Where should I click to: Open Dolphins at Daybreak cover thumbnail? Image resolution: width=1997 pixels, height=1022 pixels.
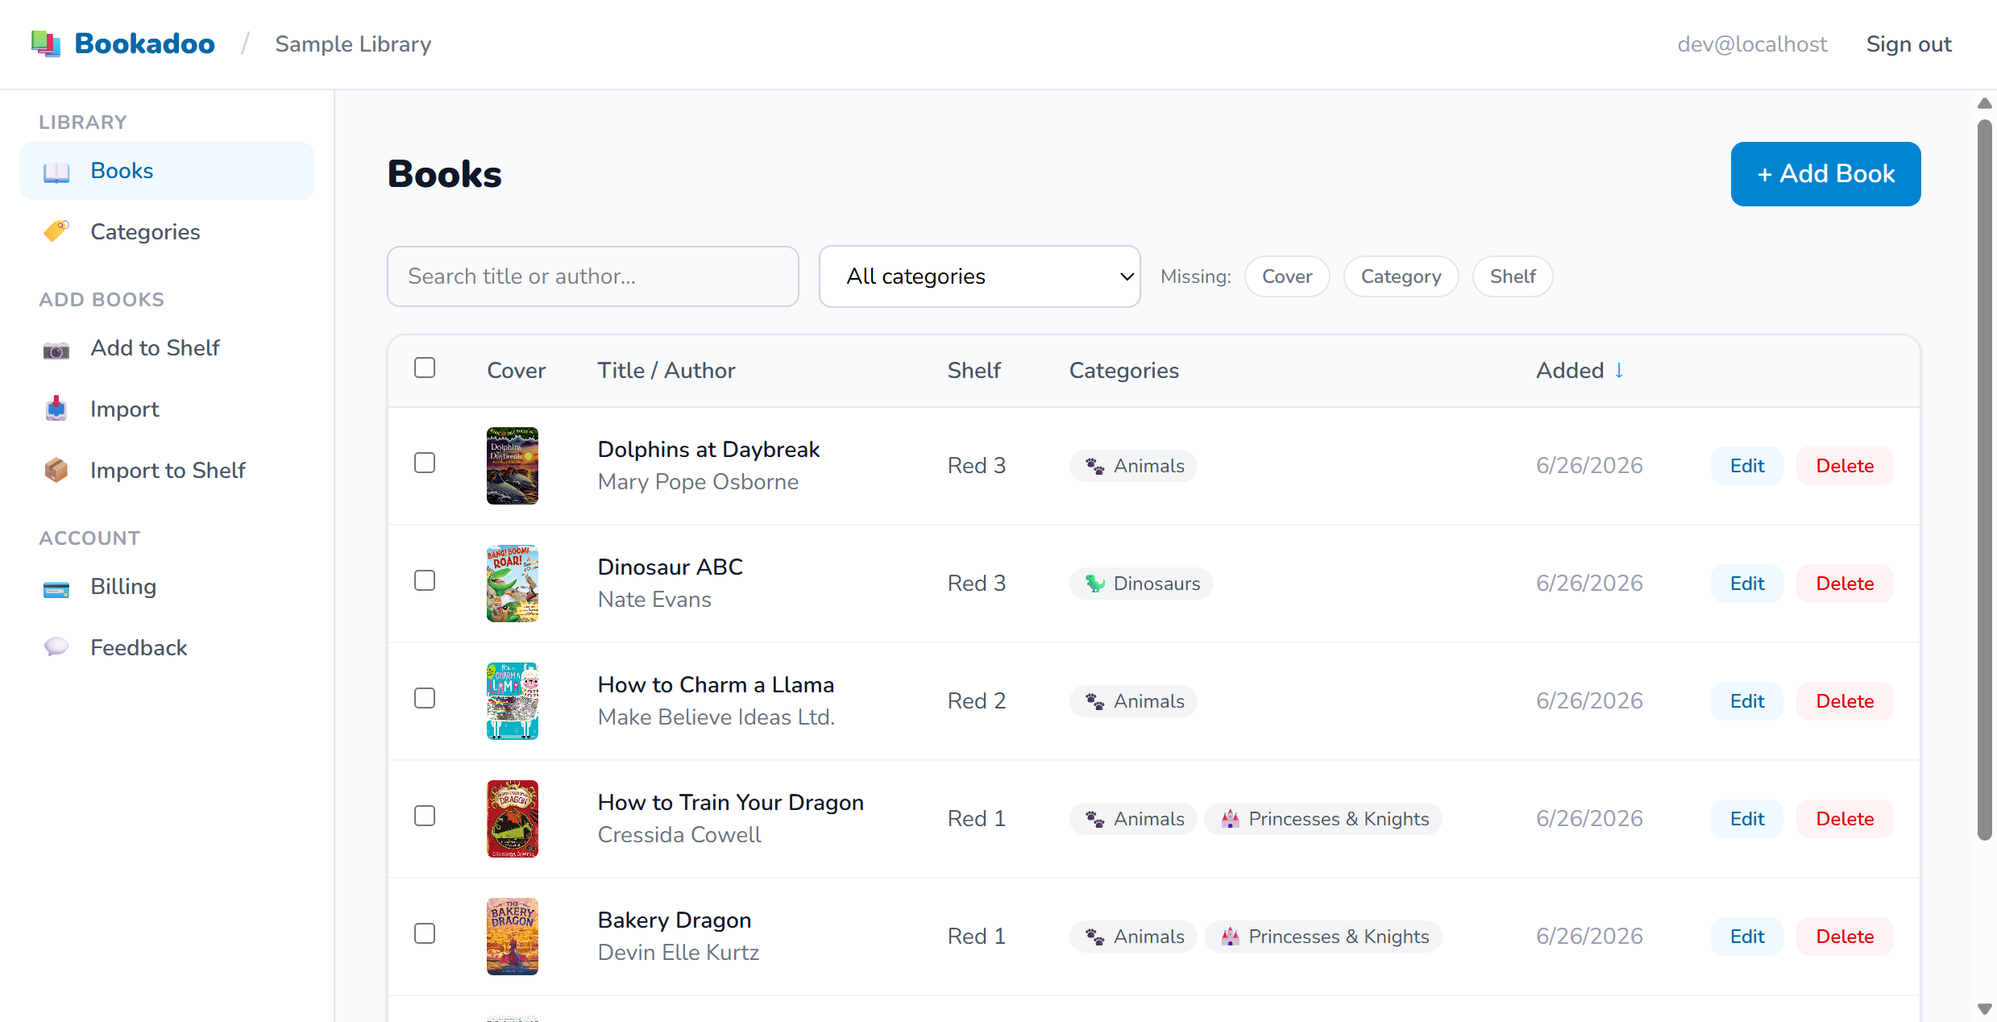pyautogui.click(x=512, y=466)
